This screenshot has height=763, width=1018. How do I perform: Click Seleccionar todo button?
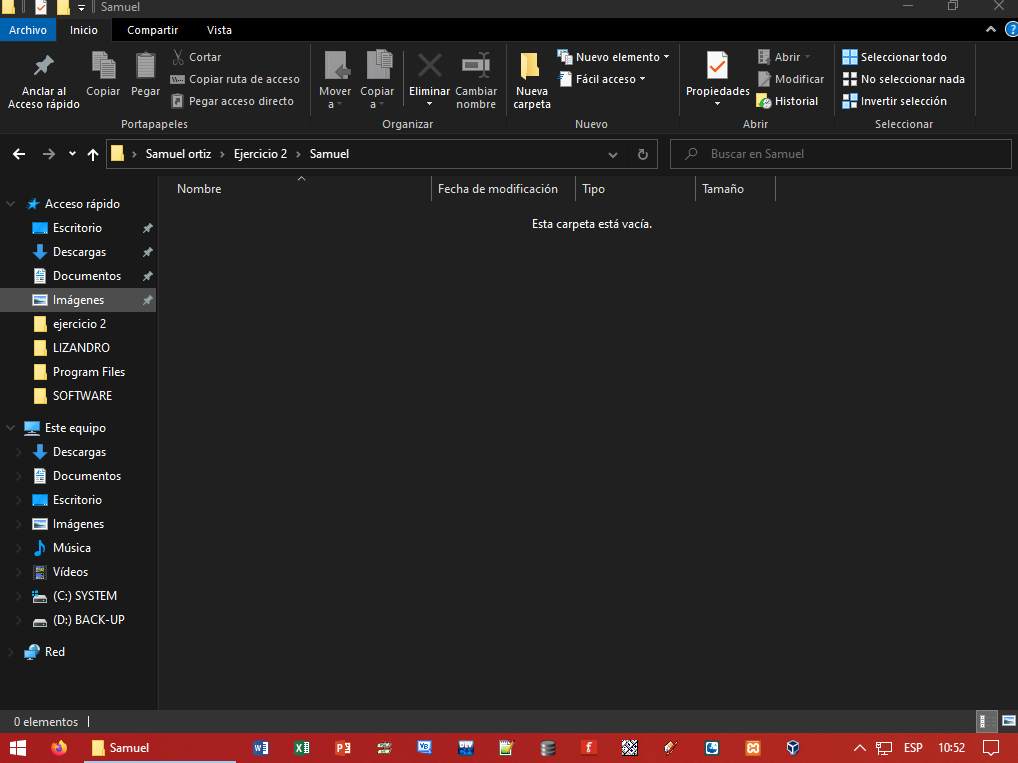tap(894, 57)
